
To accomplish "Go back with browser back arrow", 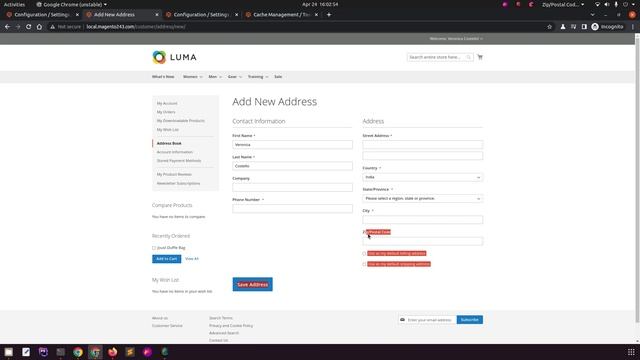I will tap(7, 27).
